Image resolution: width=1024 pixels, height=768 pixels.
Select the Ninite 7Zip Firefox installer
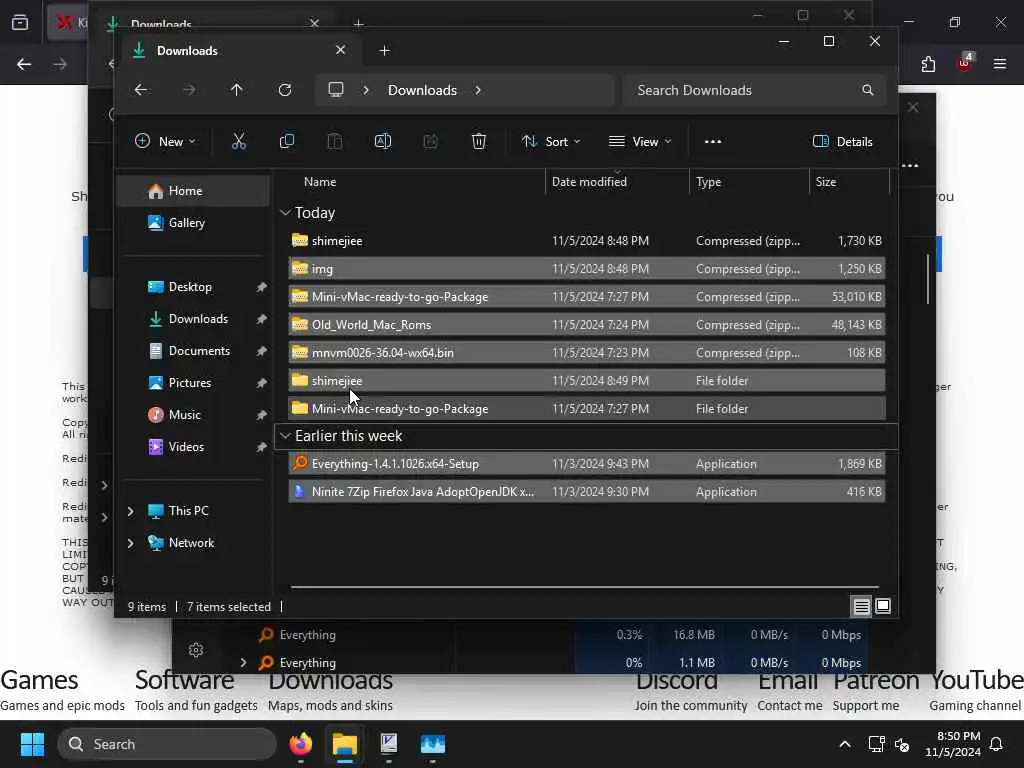(586, 492)
